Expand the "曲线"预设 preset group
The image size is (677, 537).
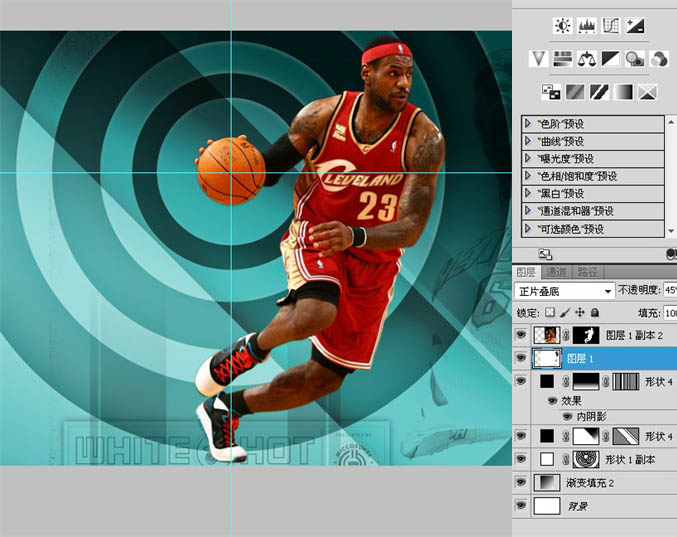click(x=528, y=141)
